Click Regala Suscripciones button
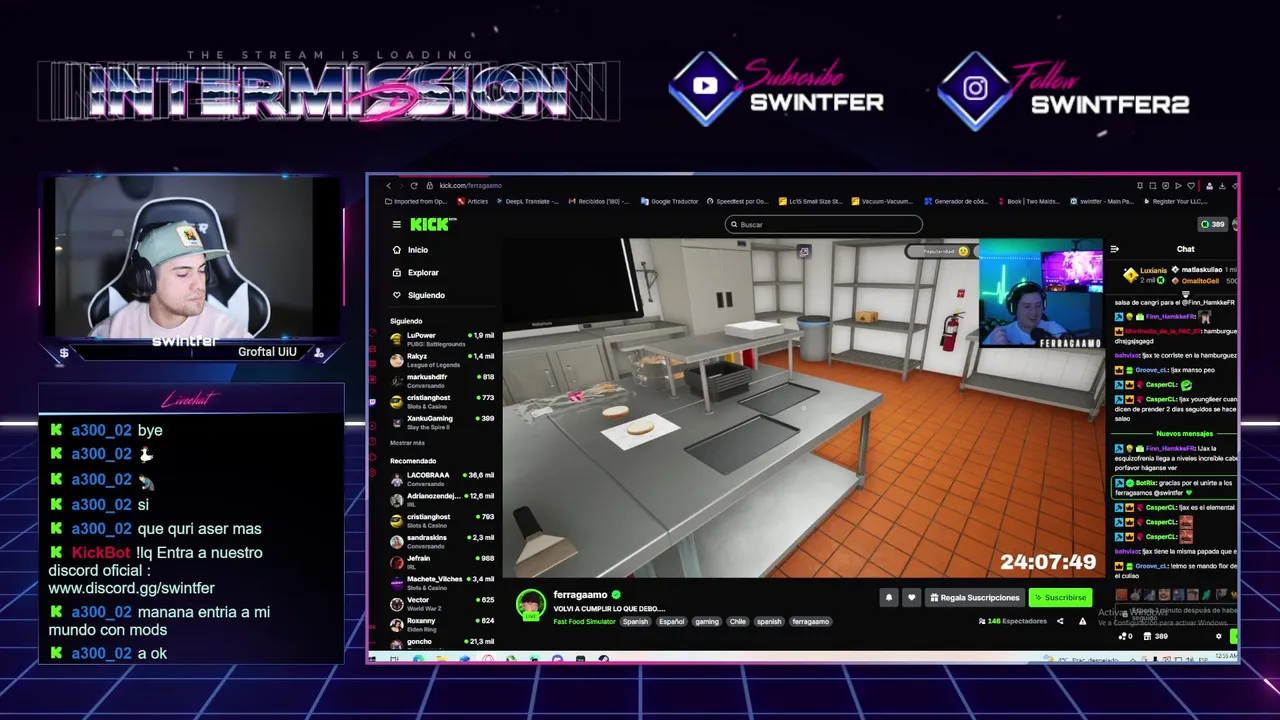 (x=975, y=597)
